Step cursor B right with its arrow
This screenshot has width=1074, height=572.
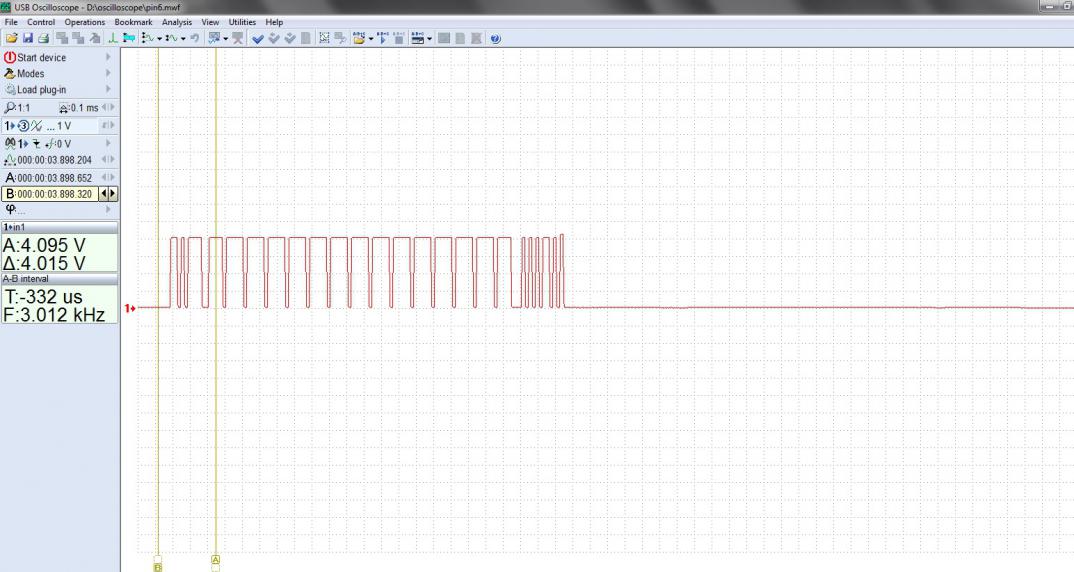pyautogui.click(x=113, y=194)
